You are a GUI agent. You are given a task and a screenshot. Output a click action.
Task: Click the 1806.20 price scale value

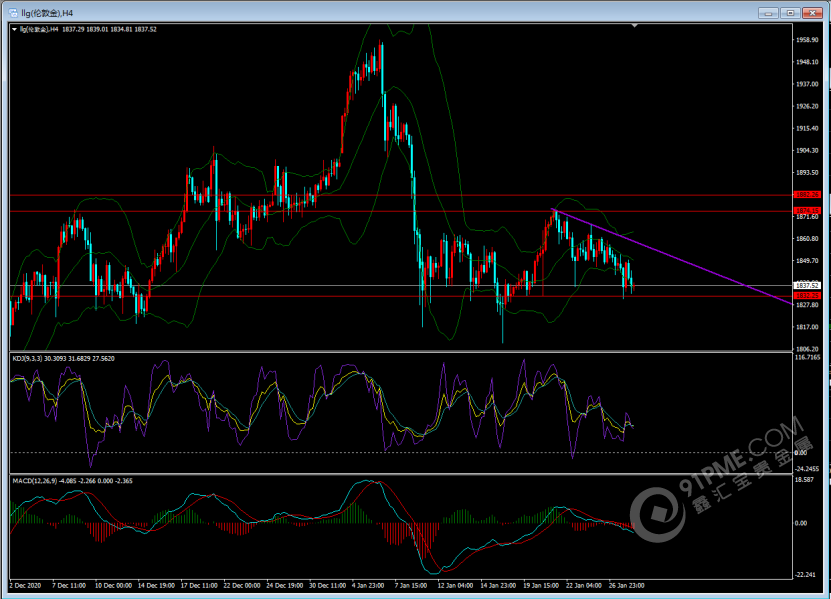click(x=807, y=349)
